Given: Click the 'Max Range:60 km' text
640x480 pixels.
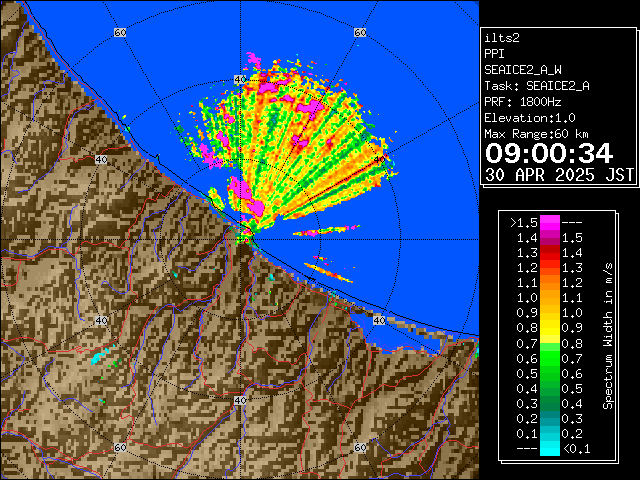Looking at the screenshot, I should (x=536, y=134).
